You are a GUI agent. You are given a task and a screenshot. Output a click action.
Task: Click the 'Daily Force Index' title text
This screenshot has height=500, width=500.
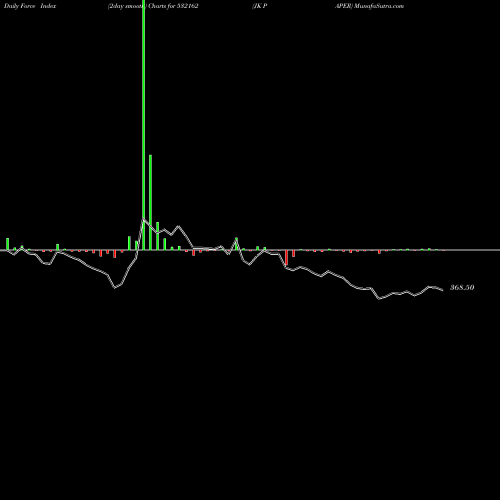click(x=30, y=6)
